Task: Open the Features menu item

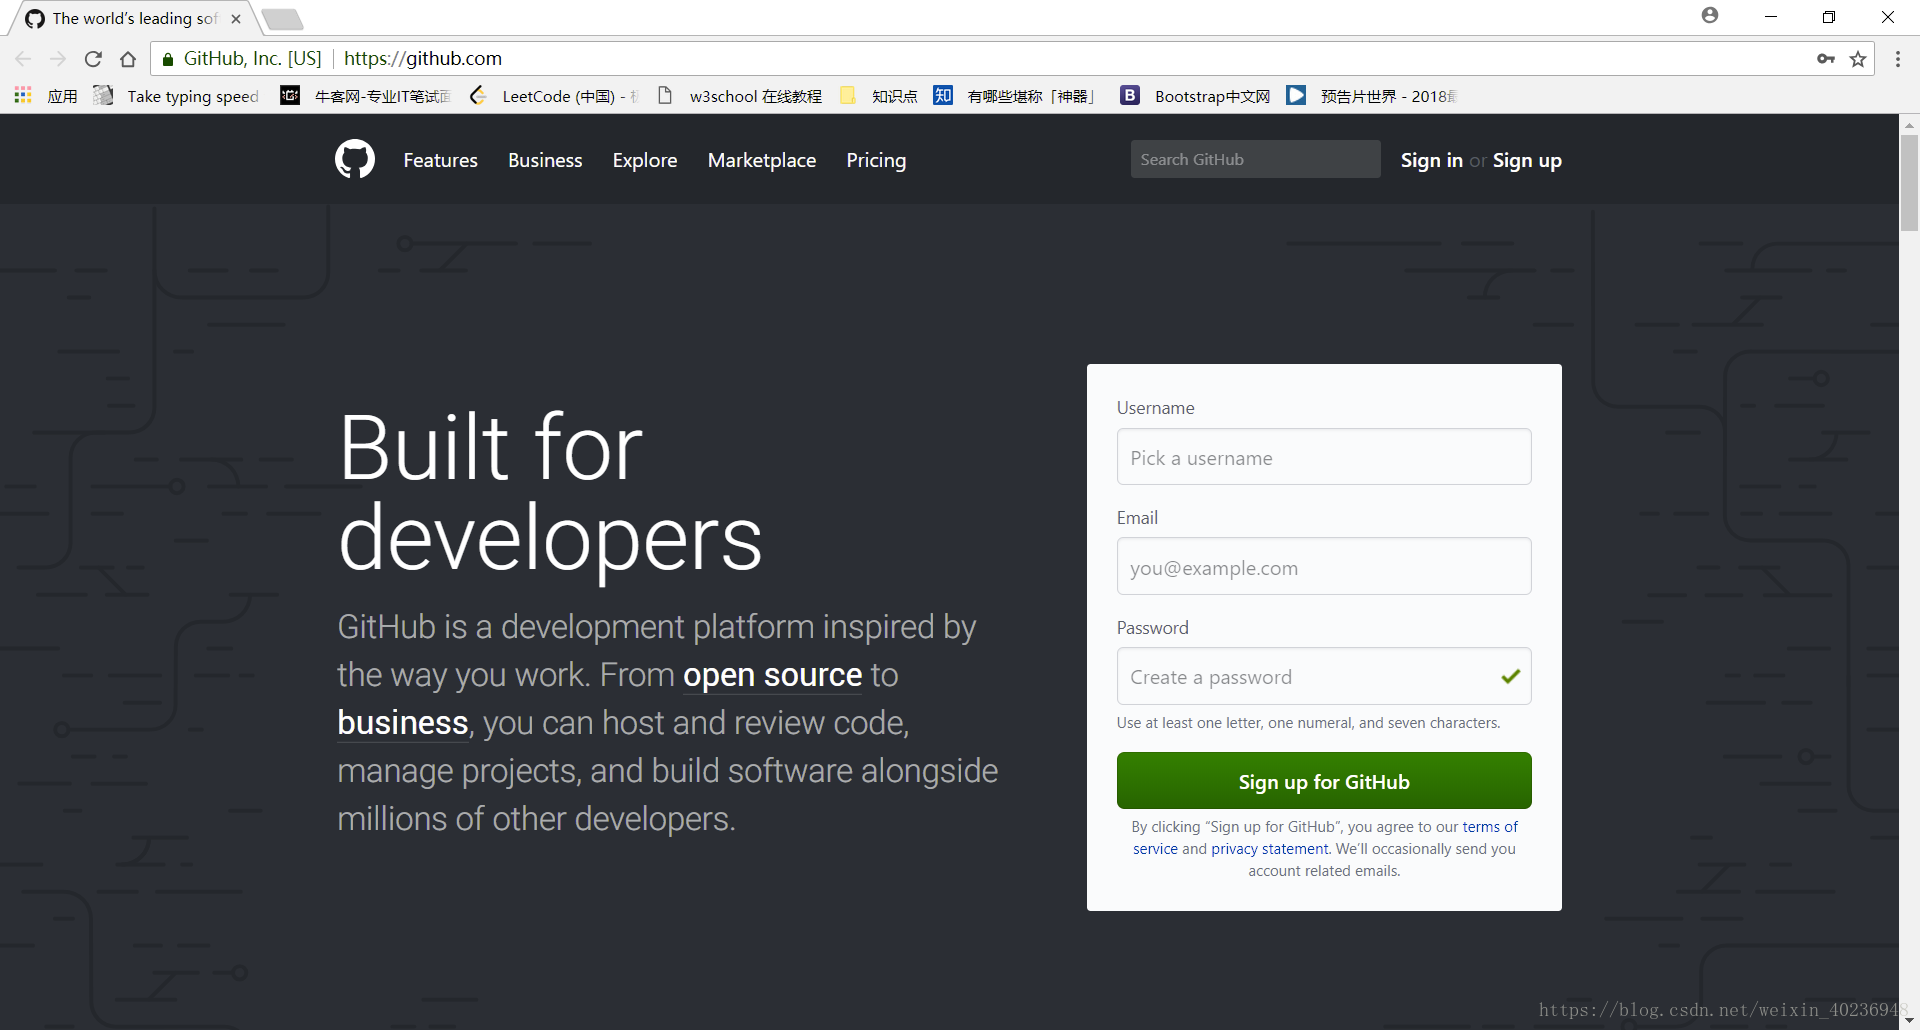Action: (x=440, y=160)
